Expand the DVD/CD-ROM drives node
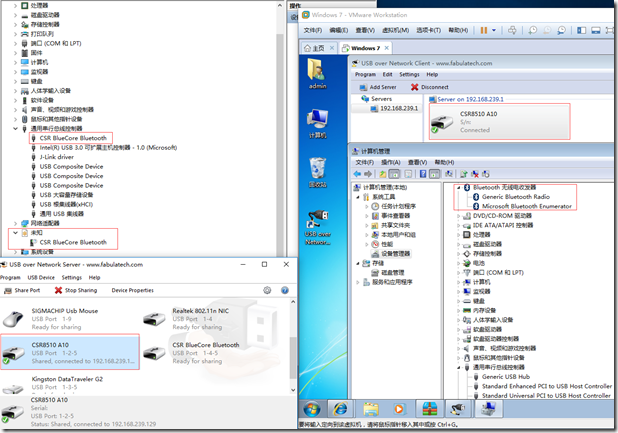Viewport: 618px width, 433px height. click(458, 216)
